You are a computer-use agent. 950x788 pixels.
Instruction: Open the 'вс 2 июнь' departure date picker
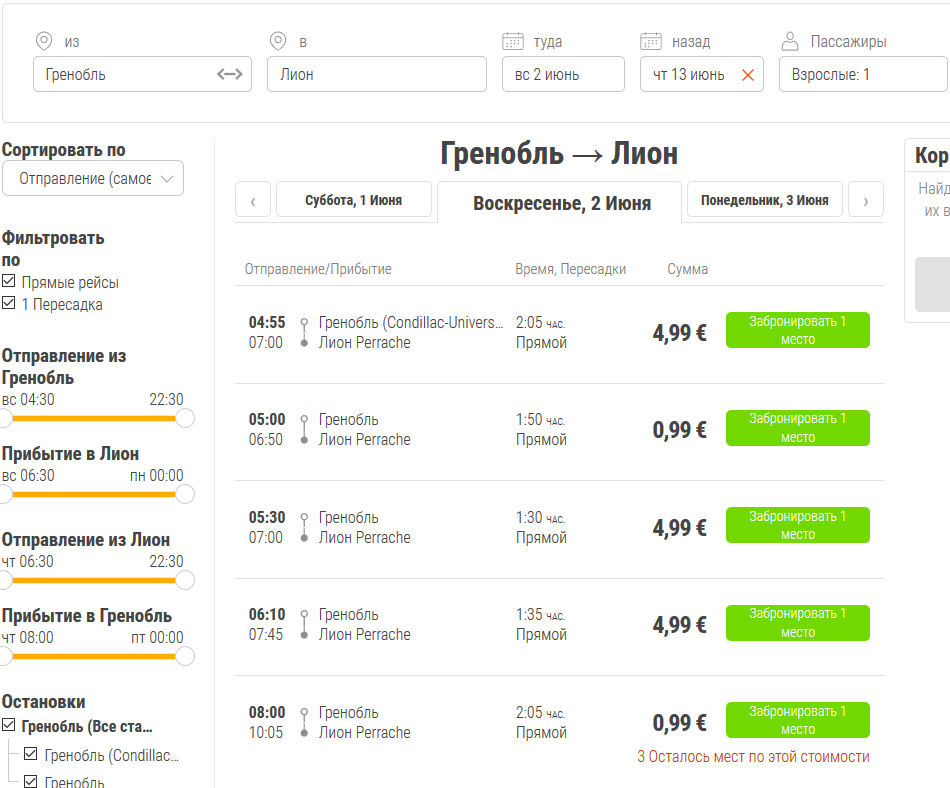click(x=562, y=74)
